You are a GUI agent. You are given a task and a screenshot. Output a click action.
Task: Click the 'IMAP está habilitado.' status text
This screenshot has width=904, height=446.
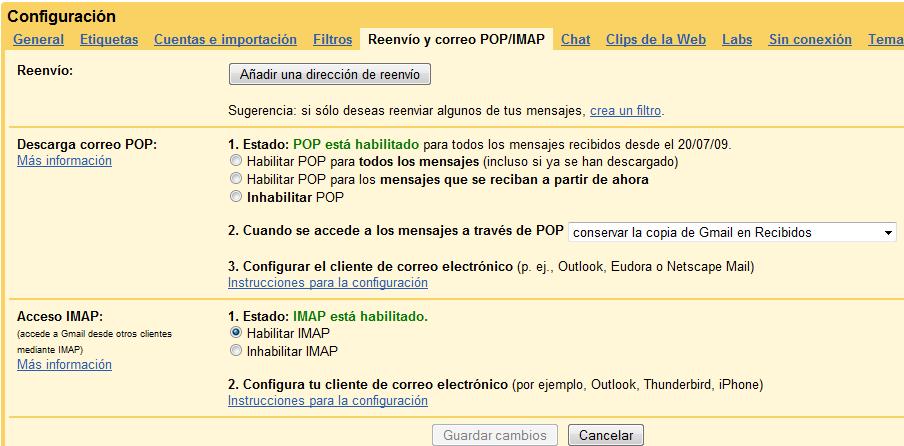tap(360, 316)
